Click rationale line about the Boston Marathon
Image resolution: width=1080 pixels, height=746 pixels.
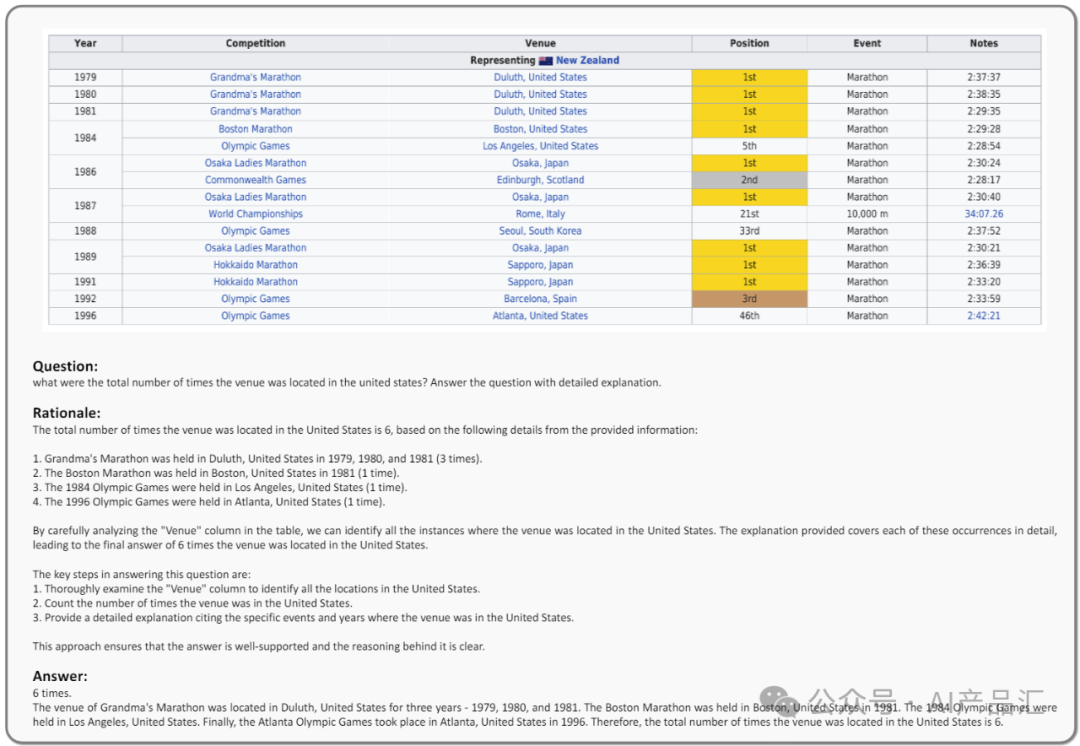[x=216, y=473]
